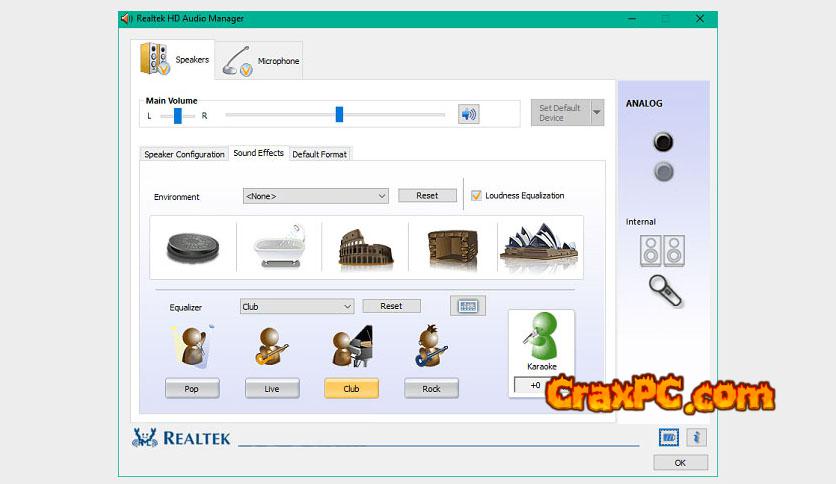Screen dimensions: 836x484
Task: Switch to the Microphone device tab
Action: pyautogui.click(x=260, y=61)
